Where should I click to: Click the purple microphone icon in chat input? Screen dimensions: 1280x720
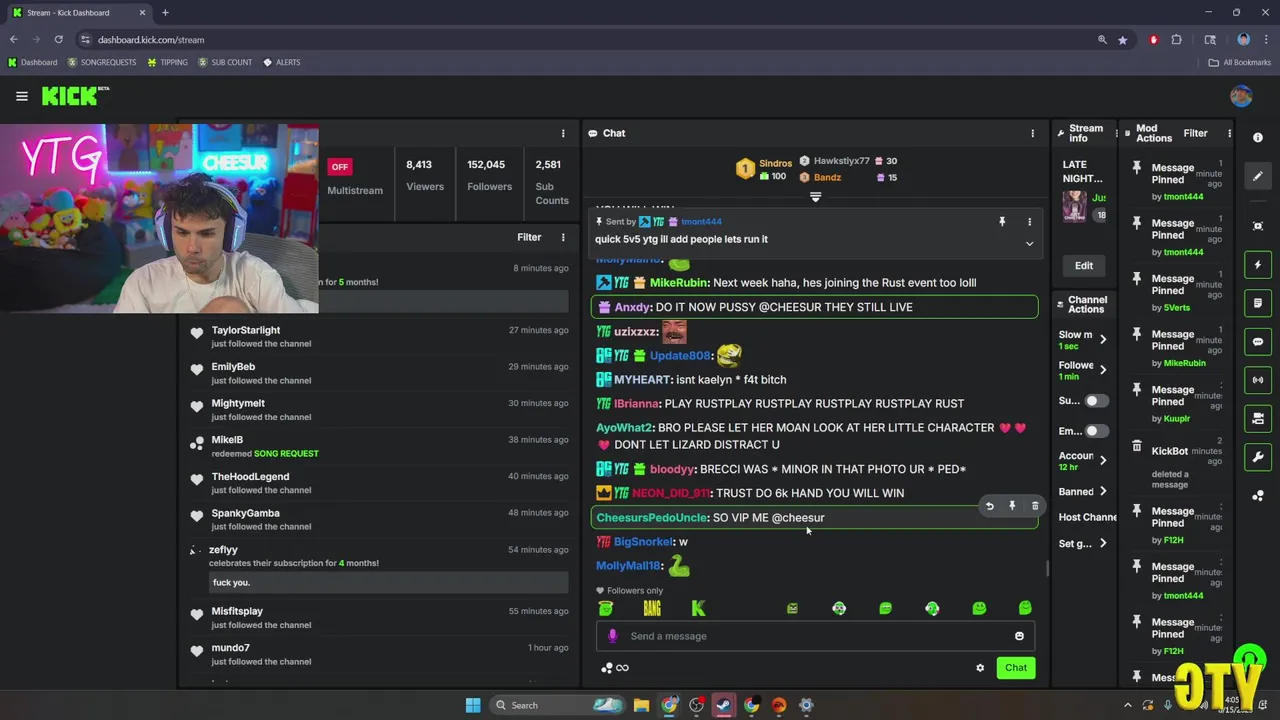click(613, 636)
